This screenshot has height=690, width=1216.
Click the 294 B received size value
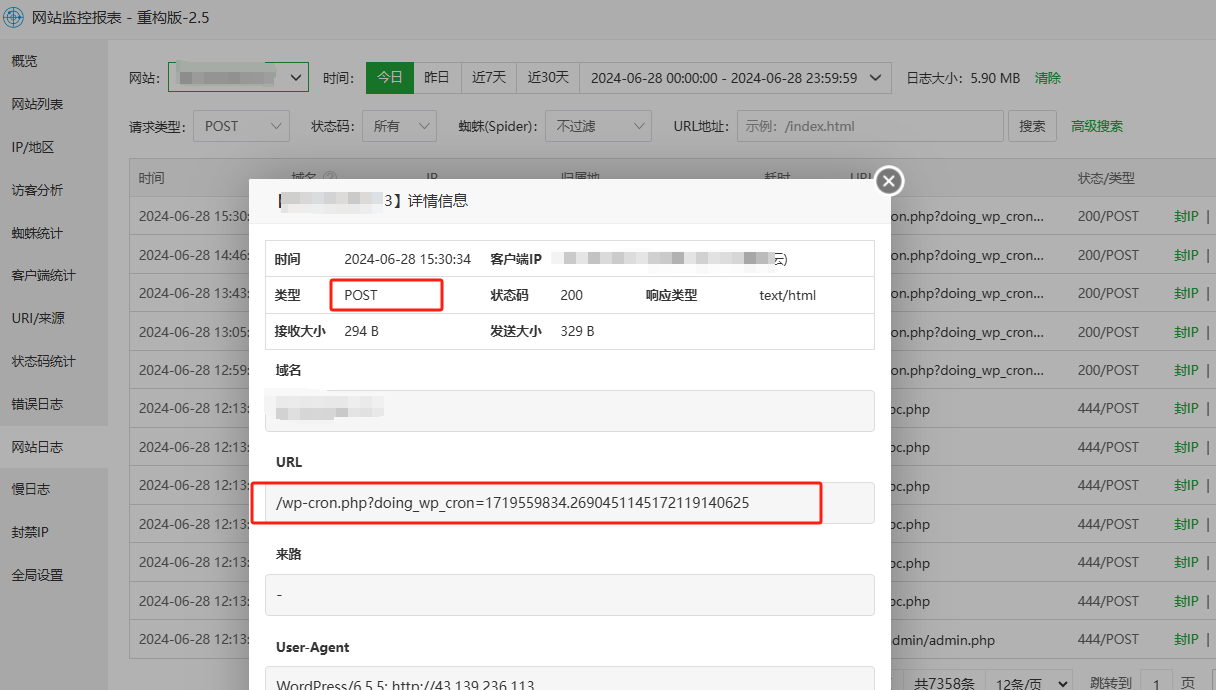[x=361, y=331]
